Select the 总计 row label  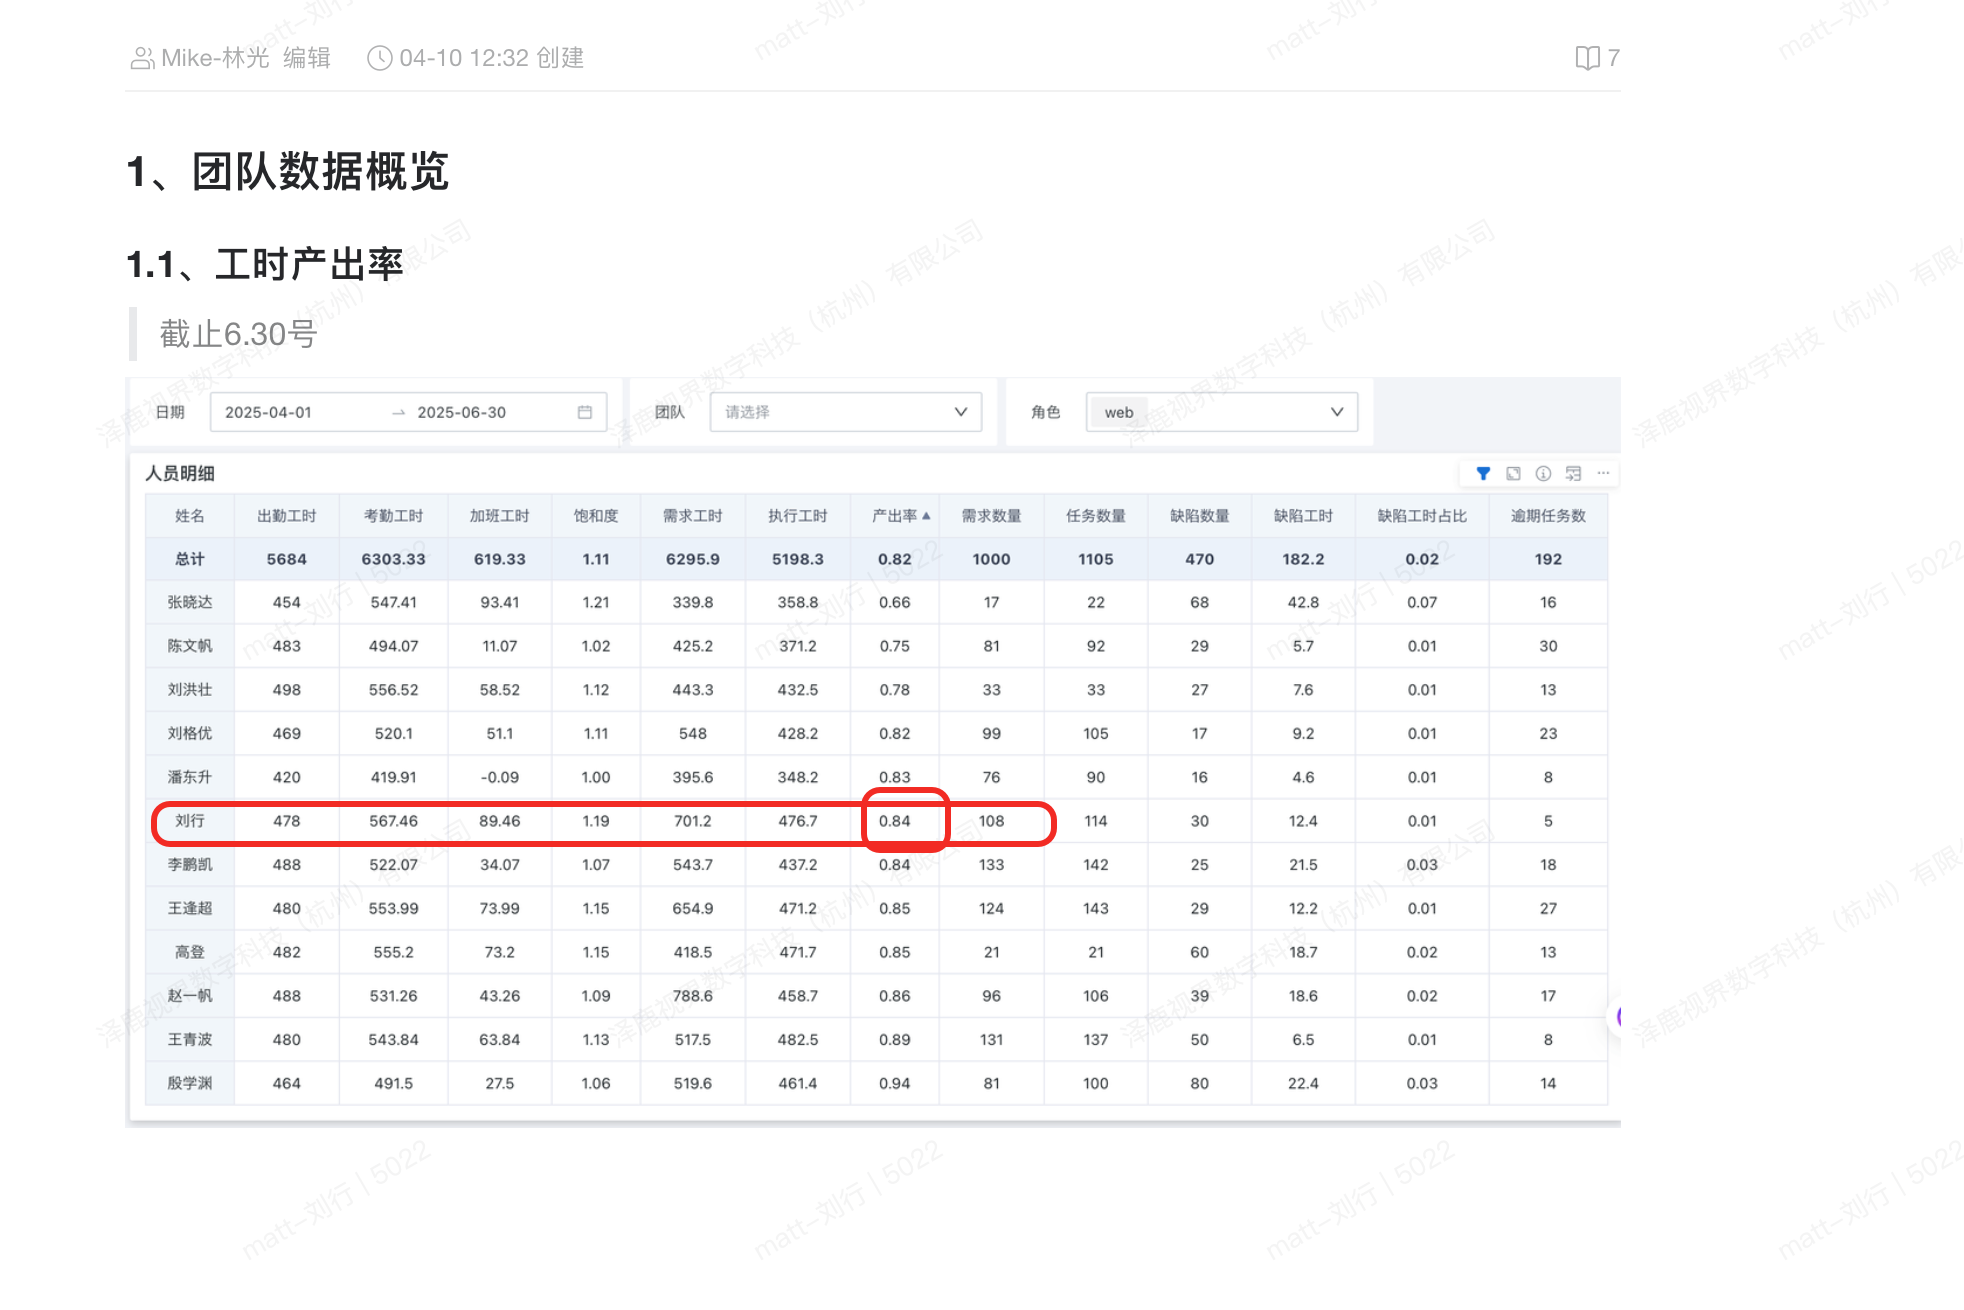190,559
